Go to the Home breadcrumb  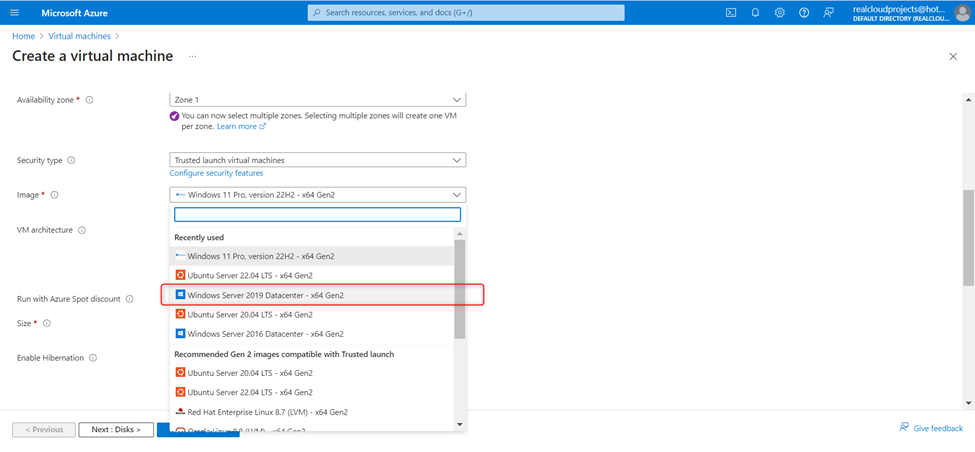tap(24, 36)
